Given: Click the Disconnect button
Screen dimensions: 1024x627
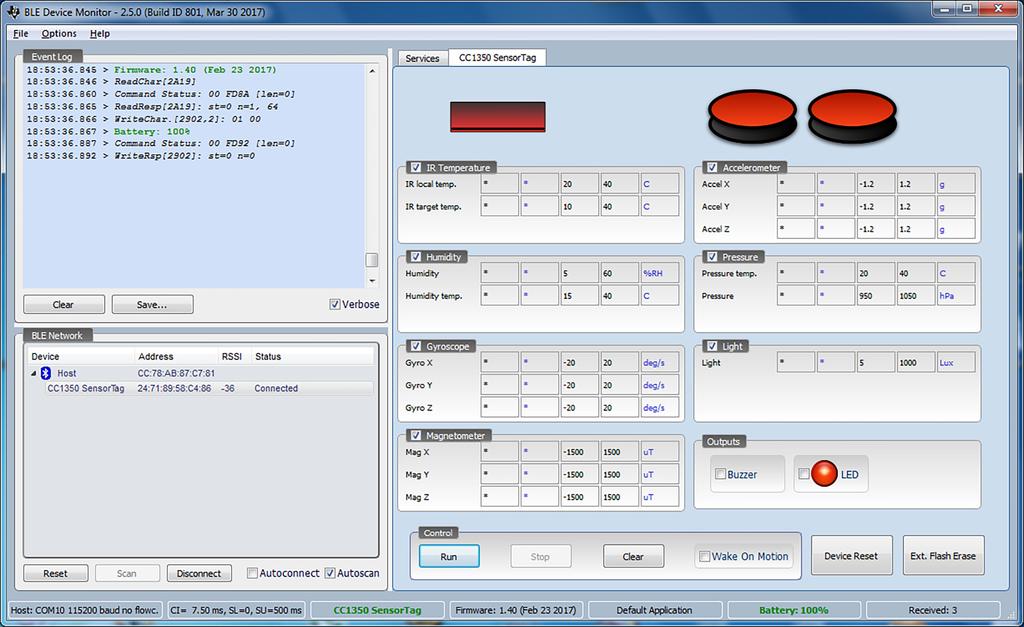Looking at the screenshot, I should pyautogui.click(x=199, y=573).
